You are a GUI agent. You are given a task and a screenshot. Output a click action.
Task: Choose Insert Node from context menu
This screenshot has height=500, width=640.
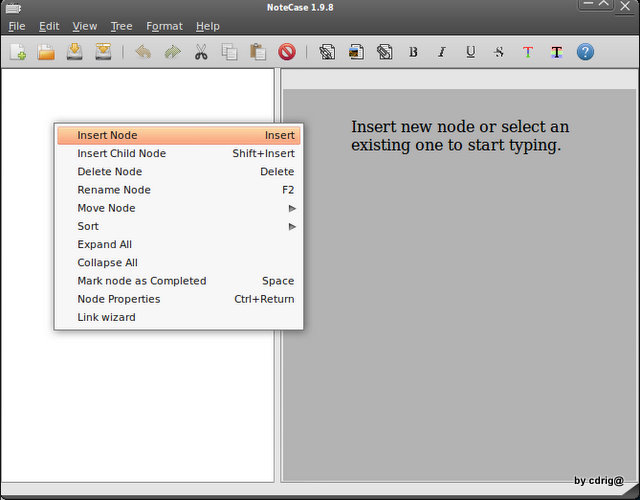click(179, 136)
